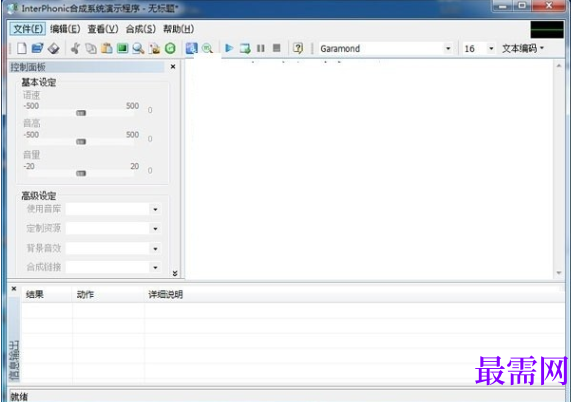587x402 pixels.
Task: Toggle the blue control panel view icon
Action: point(191,48)
